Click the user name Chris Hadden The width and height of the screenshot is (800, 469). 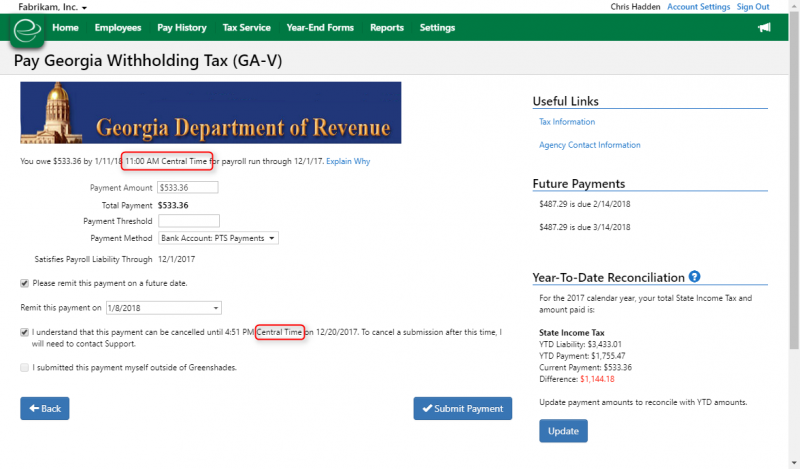point(635,7)
